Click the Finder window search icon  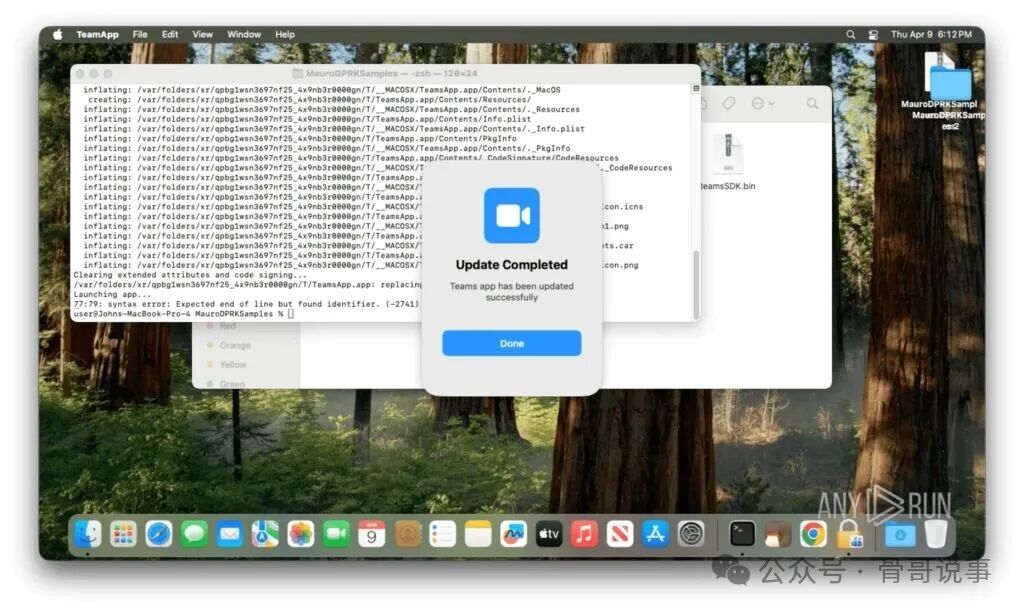pyautogui.click(x=812, y=103)
